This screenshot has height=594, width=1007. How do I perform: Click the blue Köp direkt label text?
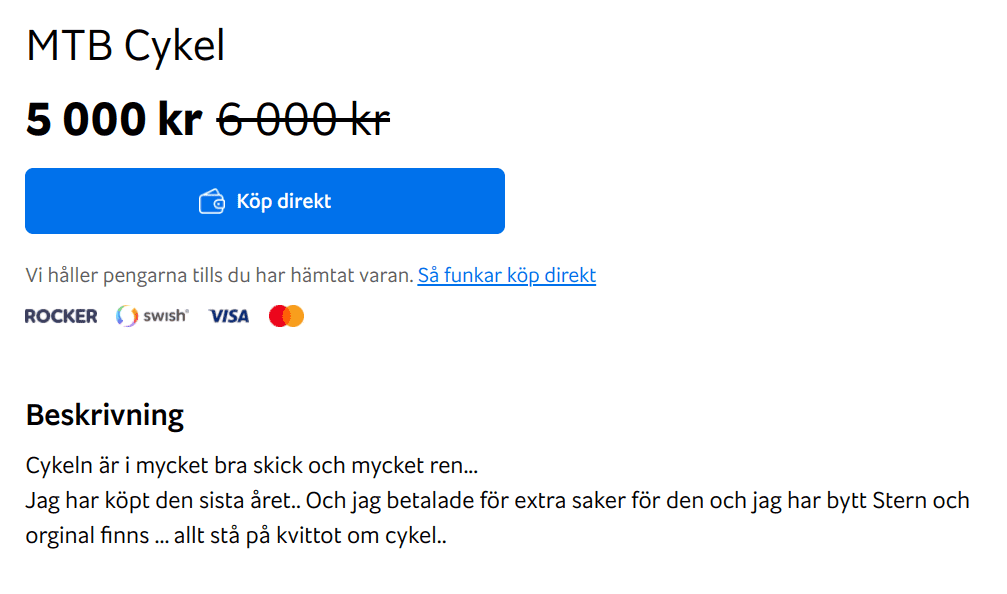(283, 201)
